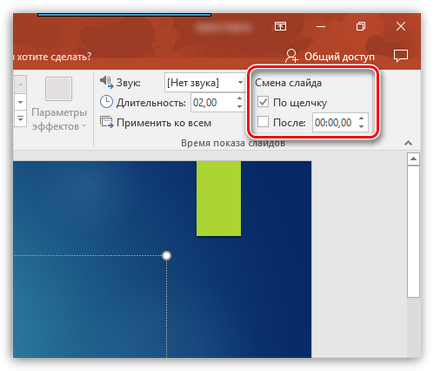Collapse the ribbon with the chevron arrow

click(408, 143)
